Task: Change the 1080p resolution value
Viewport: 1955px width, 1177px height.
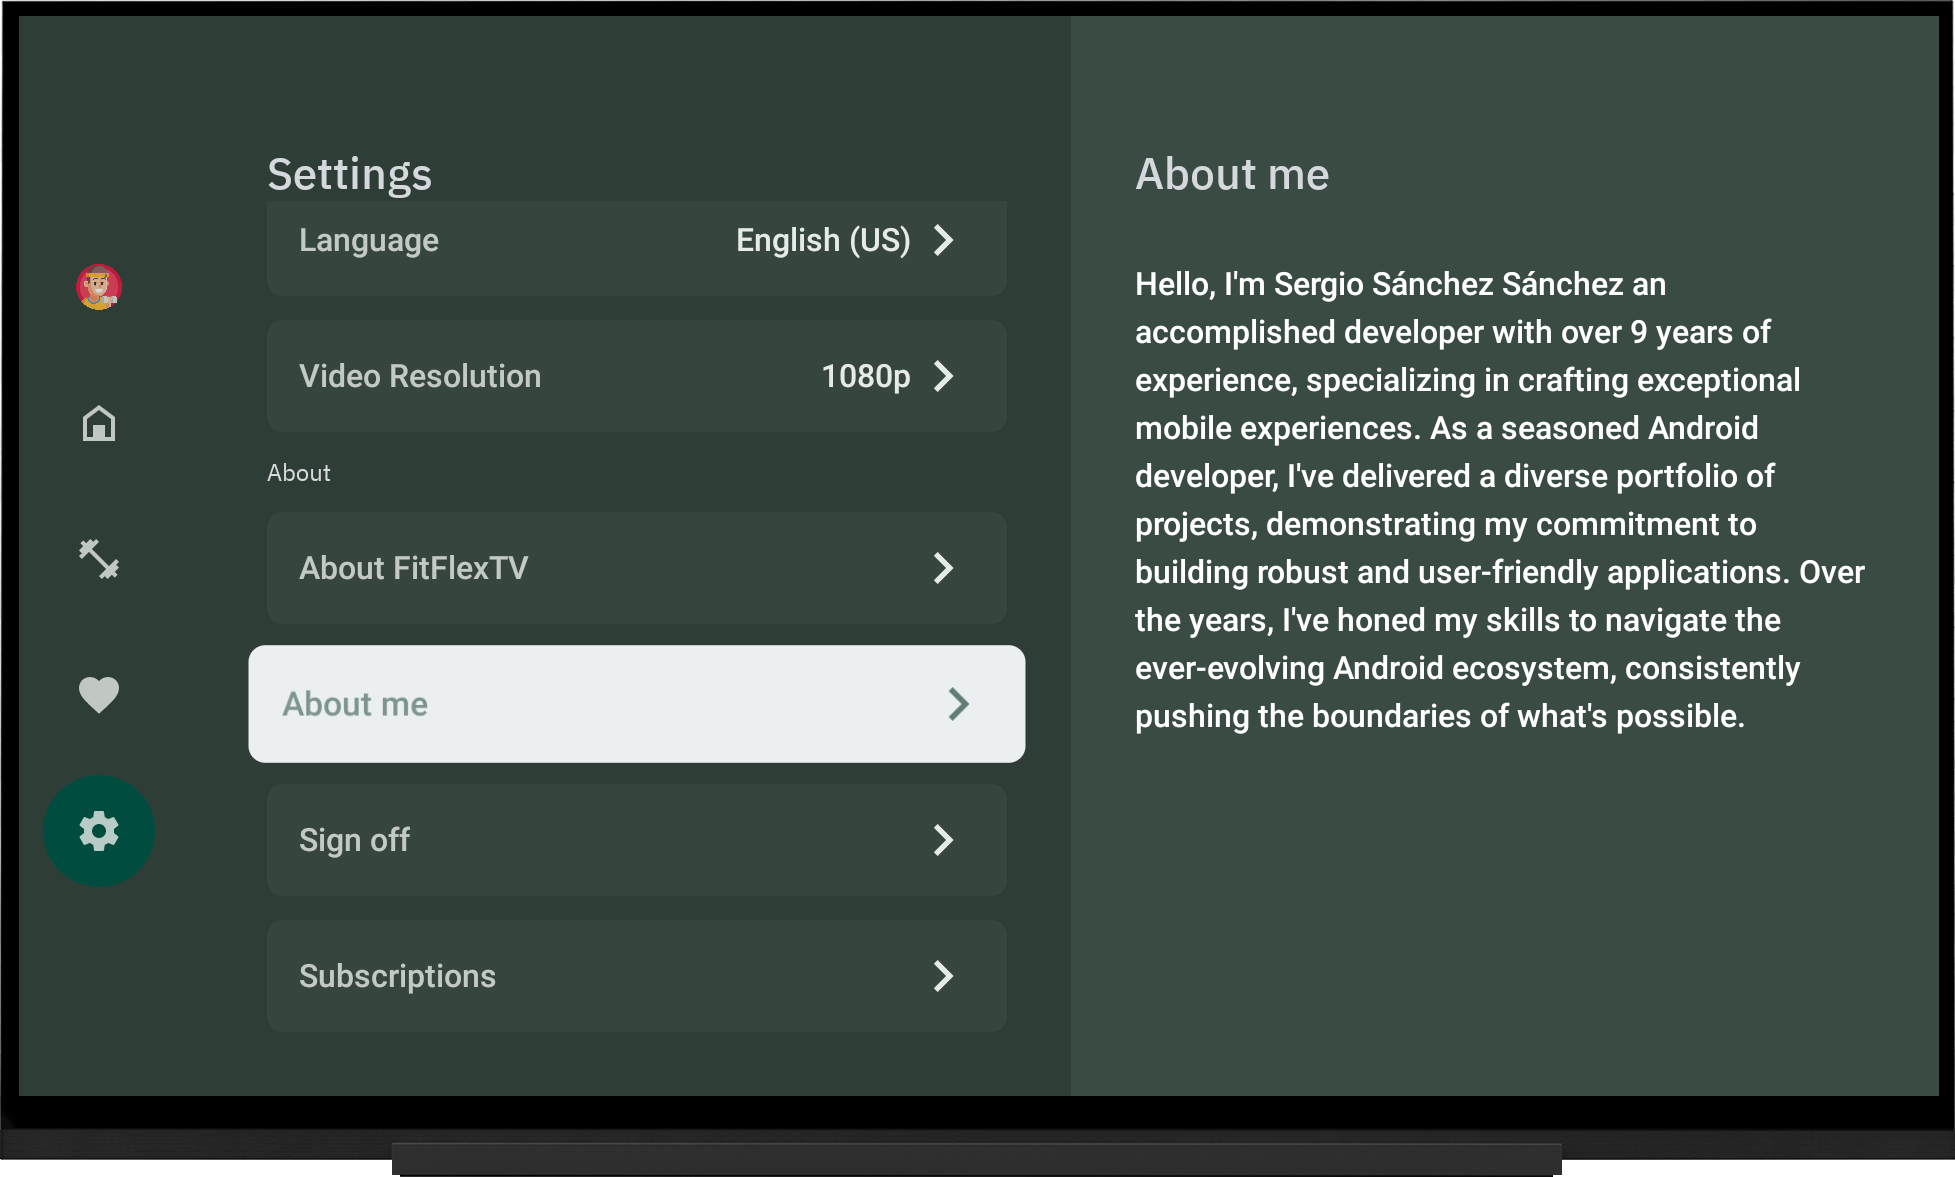Action: (865, 376)
